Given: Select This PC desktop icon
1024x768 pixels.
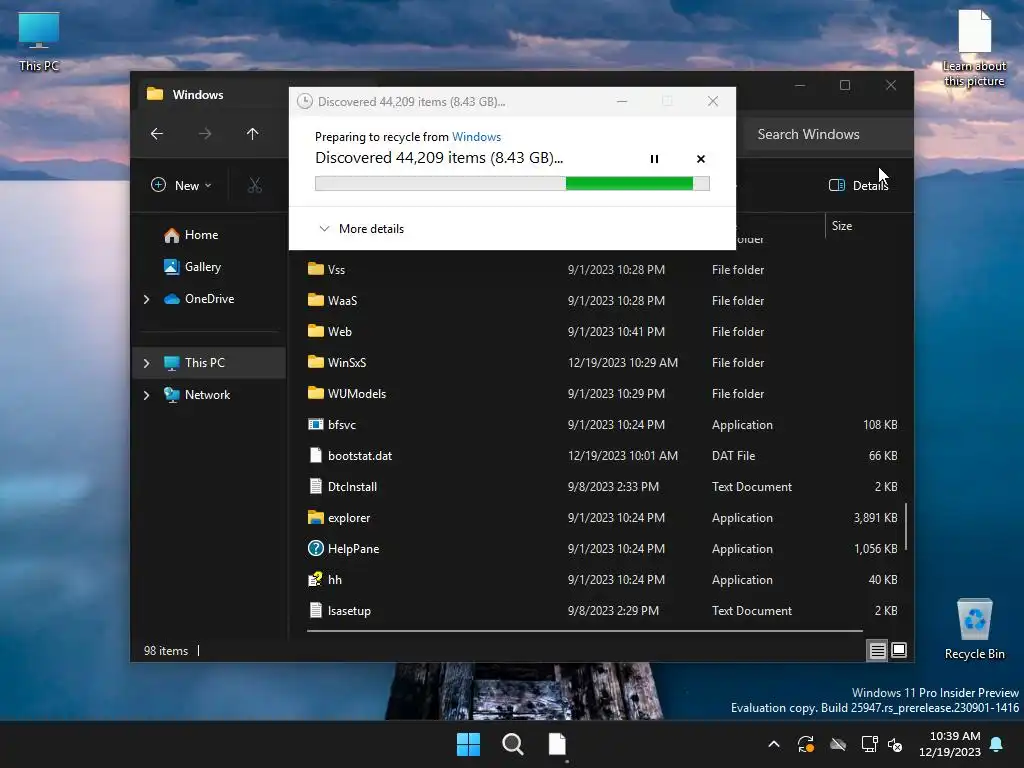Looking at the screenshot, I should point(39,42).
